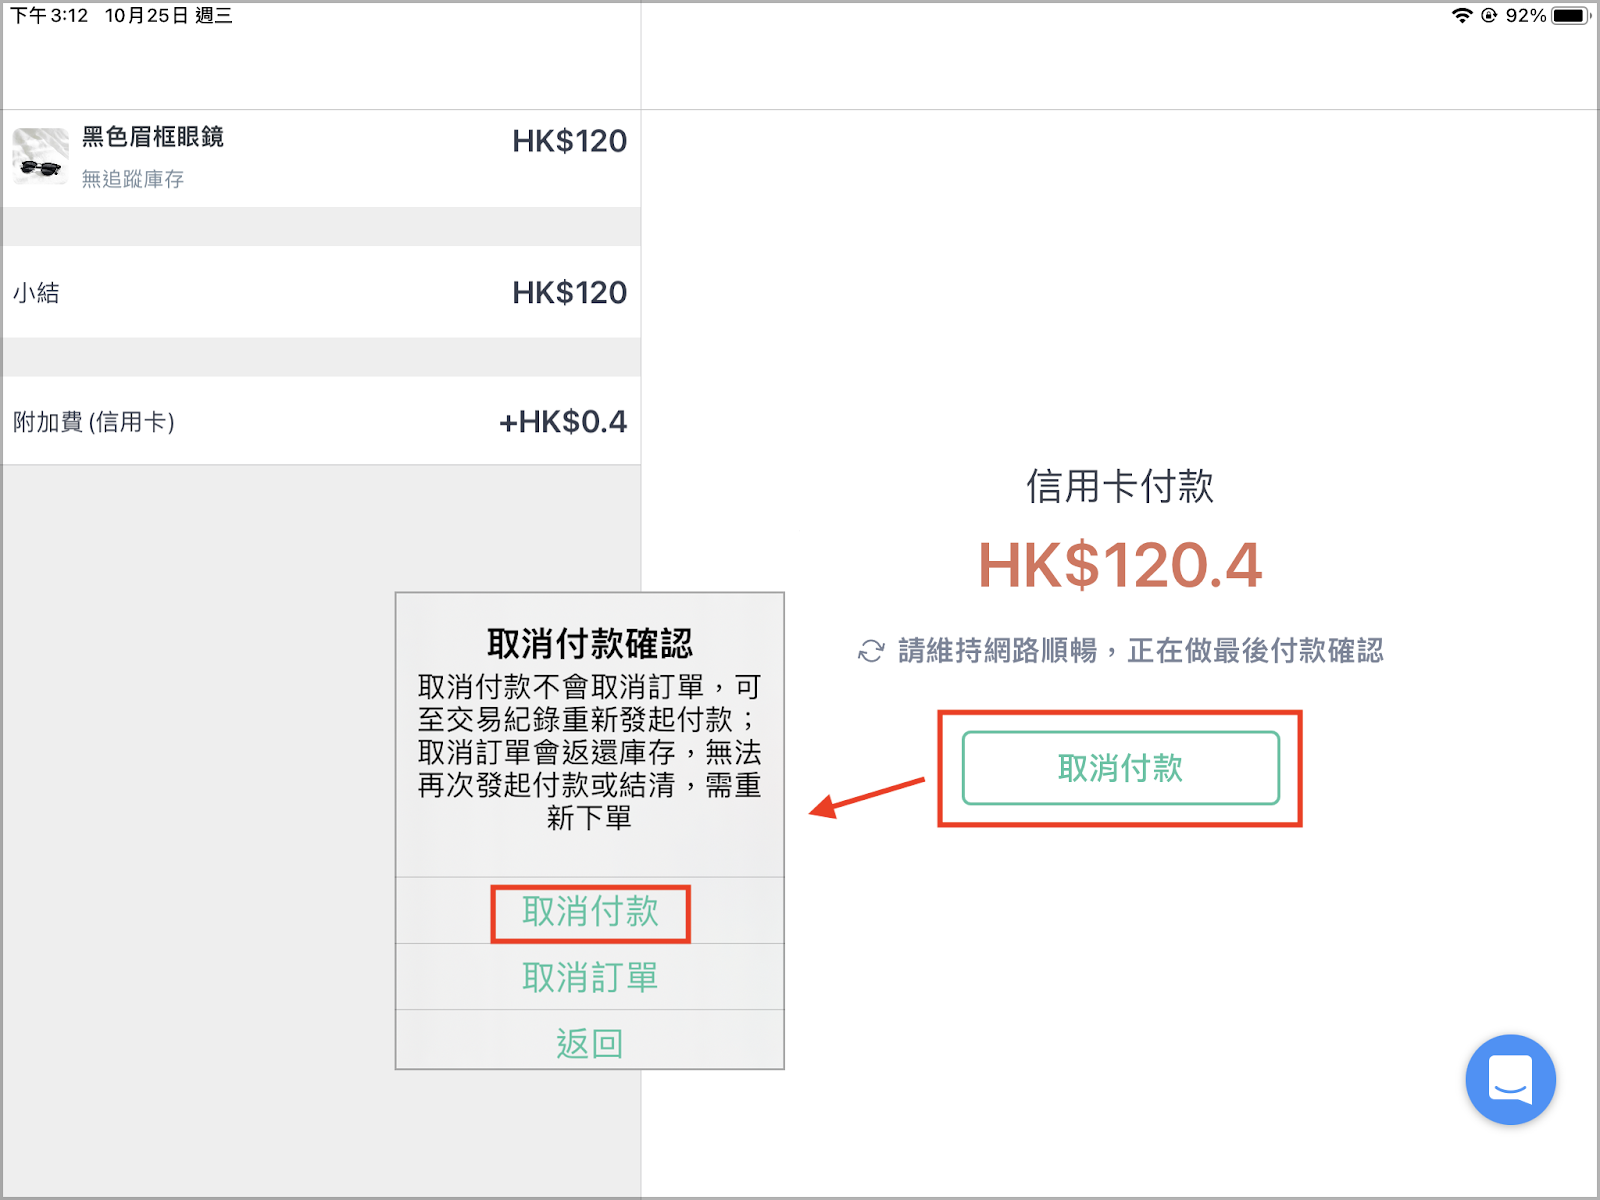Screen dimensions: 1600x1200
Task: Tap 取消付款 outlined button under payment amount
Action: pos(1120,768)
